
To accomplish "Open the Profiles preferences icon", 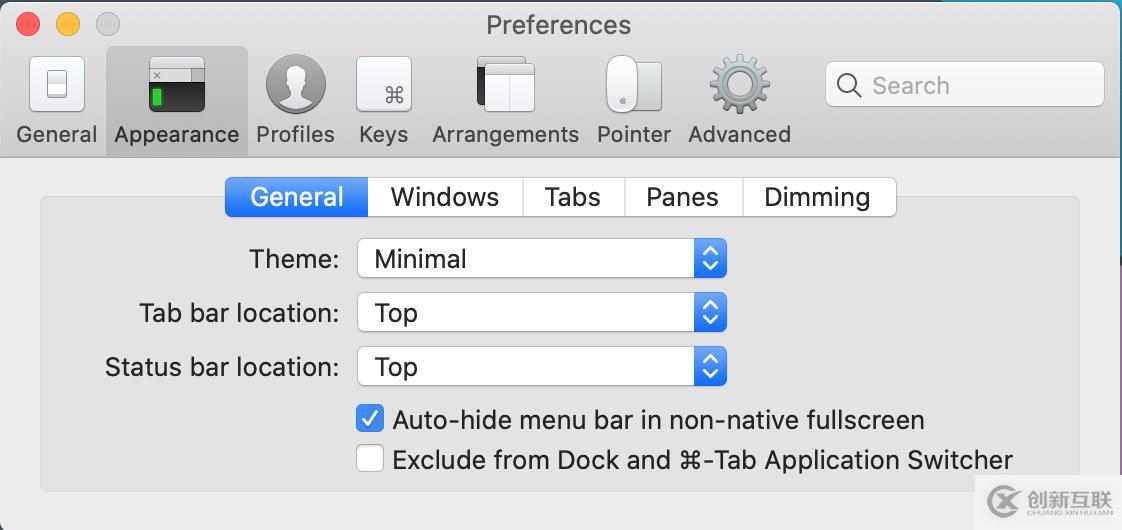I will click(x=295, y=85).
